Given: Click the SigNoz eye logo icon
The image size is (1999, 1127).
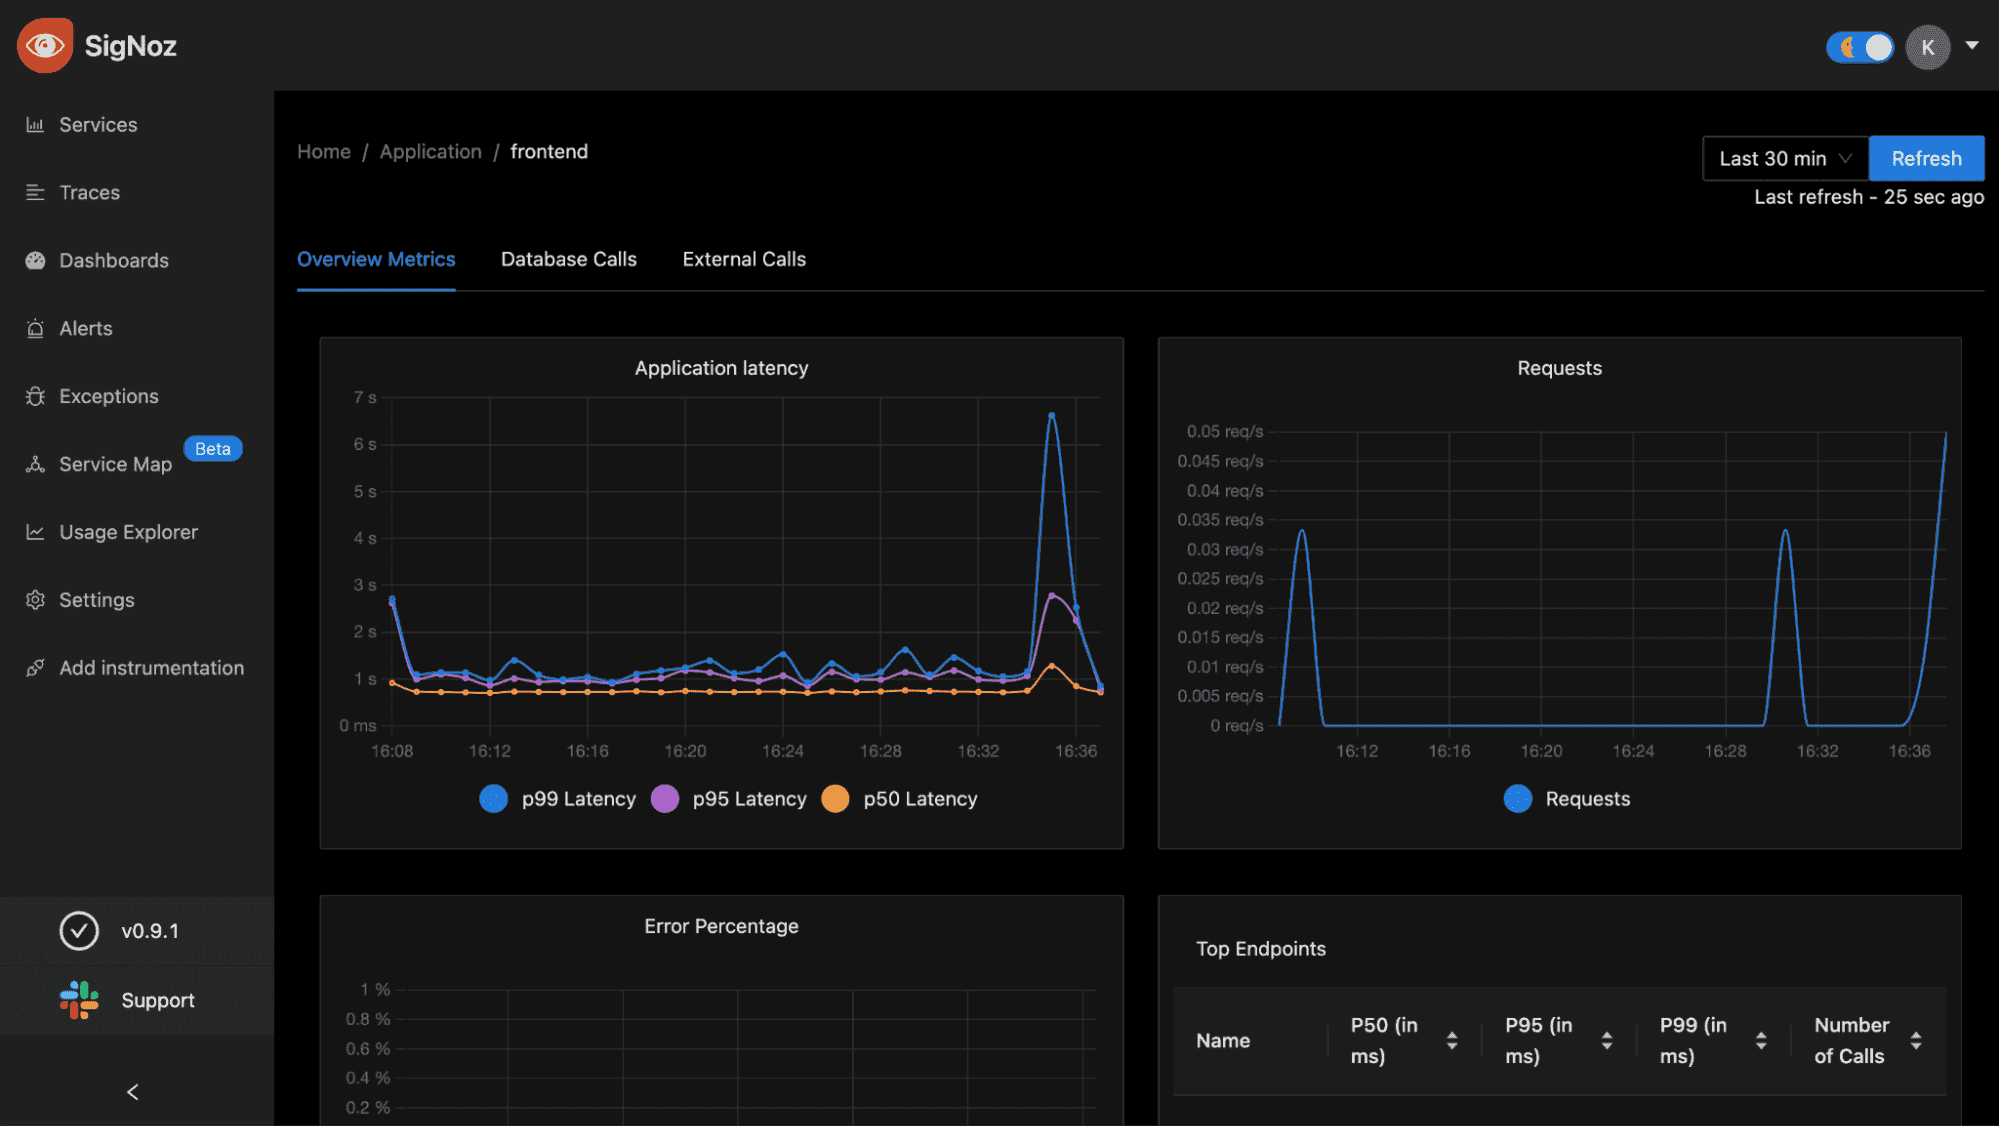Looking at the screenshot, I should point(44,46).
